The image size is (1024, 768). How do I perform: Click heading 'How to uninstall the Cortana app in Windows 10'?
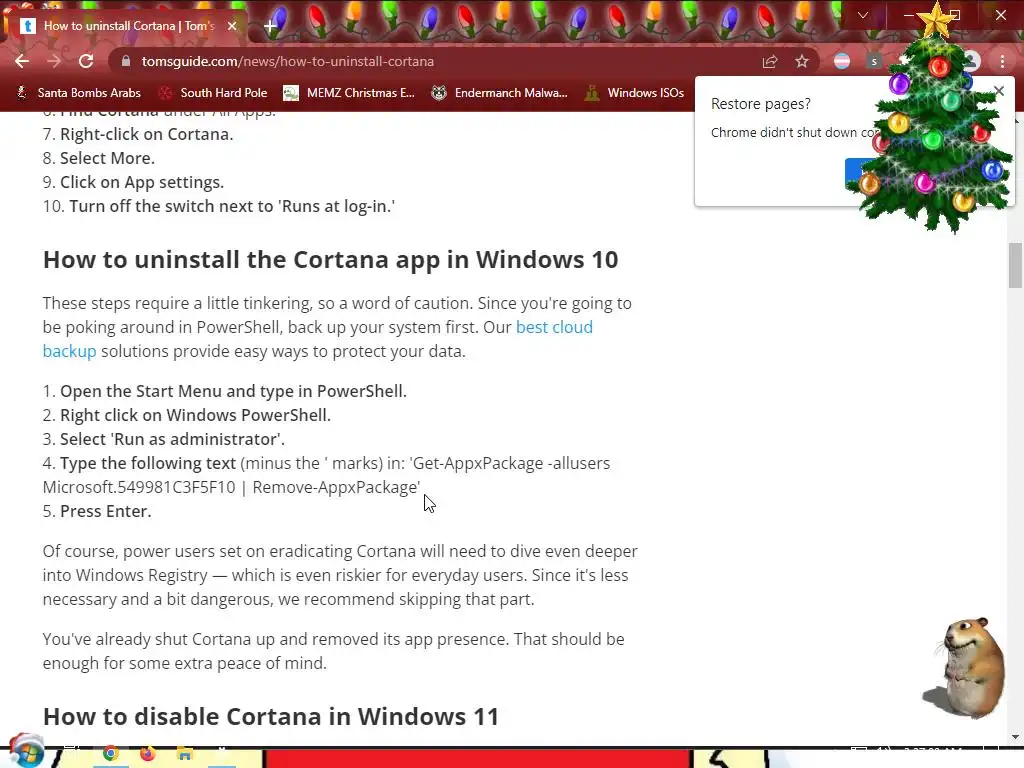click(x=330, y=259)
